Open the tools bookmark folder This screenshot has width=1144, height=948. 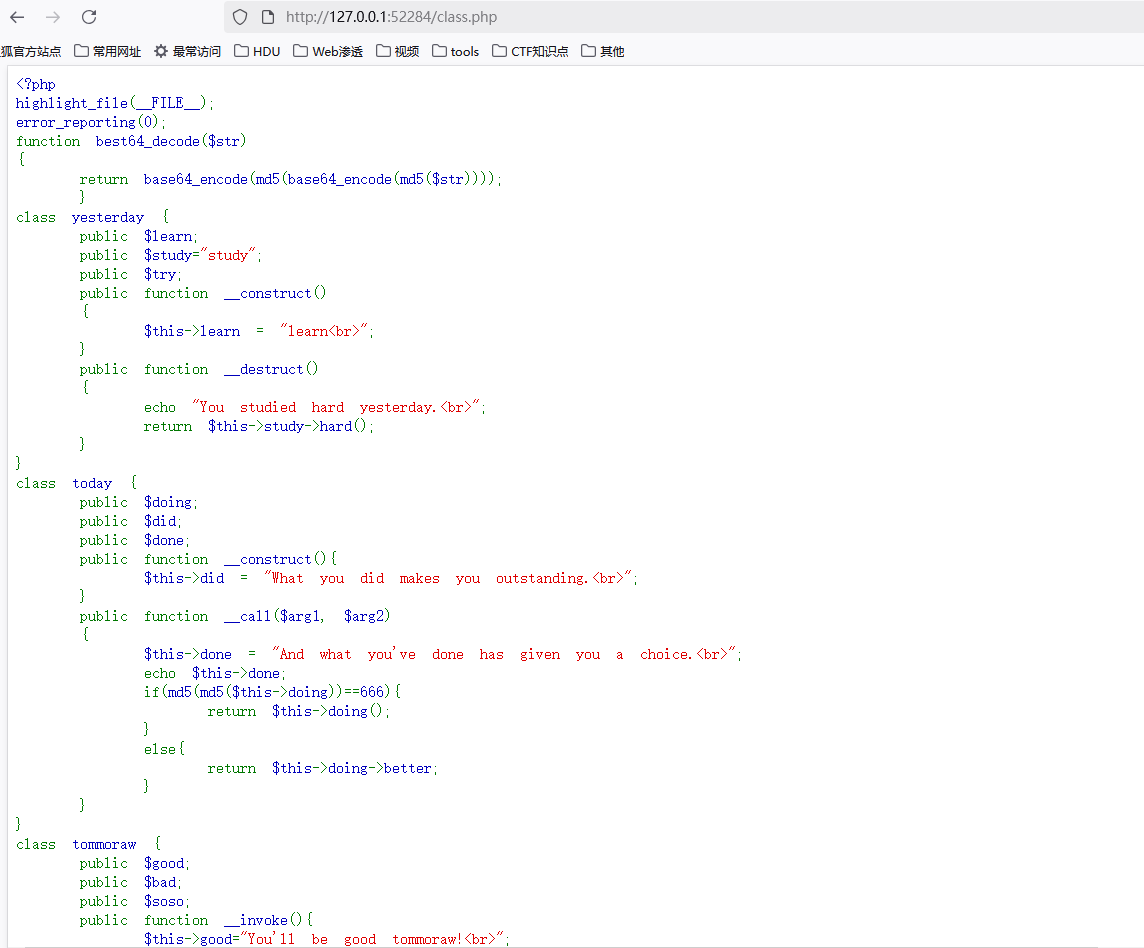point(456,51)
